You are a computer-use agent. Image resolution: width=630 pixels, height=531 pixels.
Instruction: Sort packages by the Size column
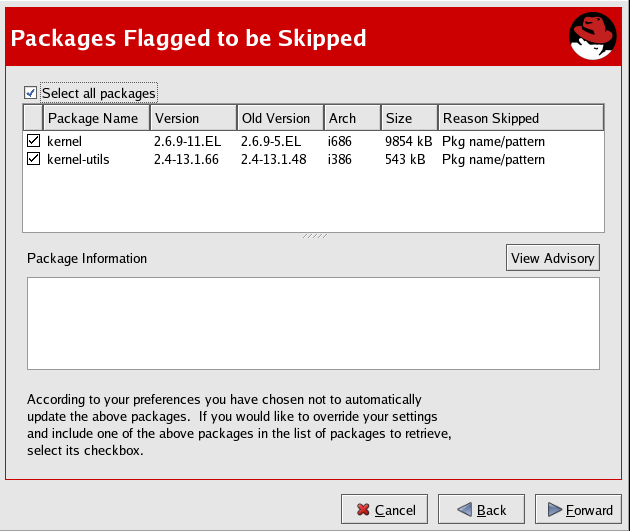pos(408,118)
